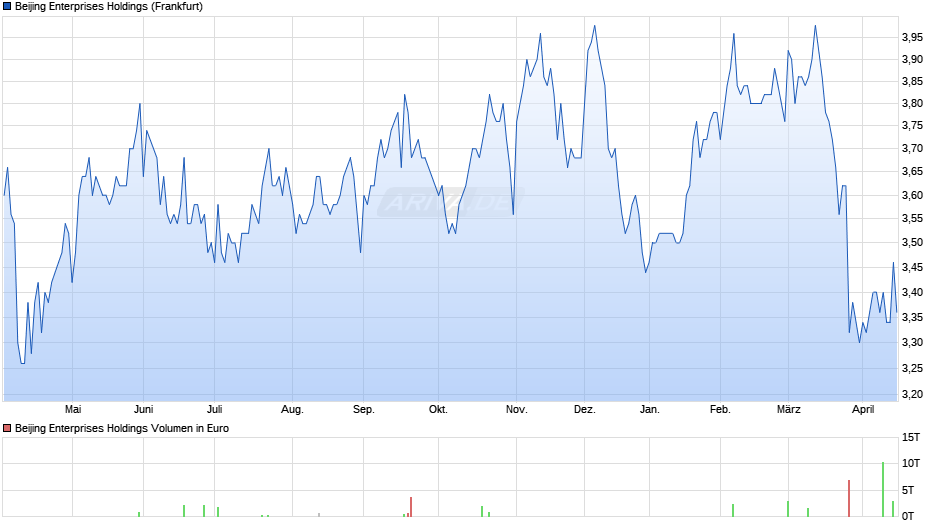
Task: Click the 'Aug.' month label
Action: 293,409
